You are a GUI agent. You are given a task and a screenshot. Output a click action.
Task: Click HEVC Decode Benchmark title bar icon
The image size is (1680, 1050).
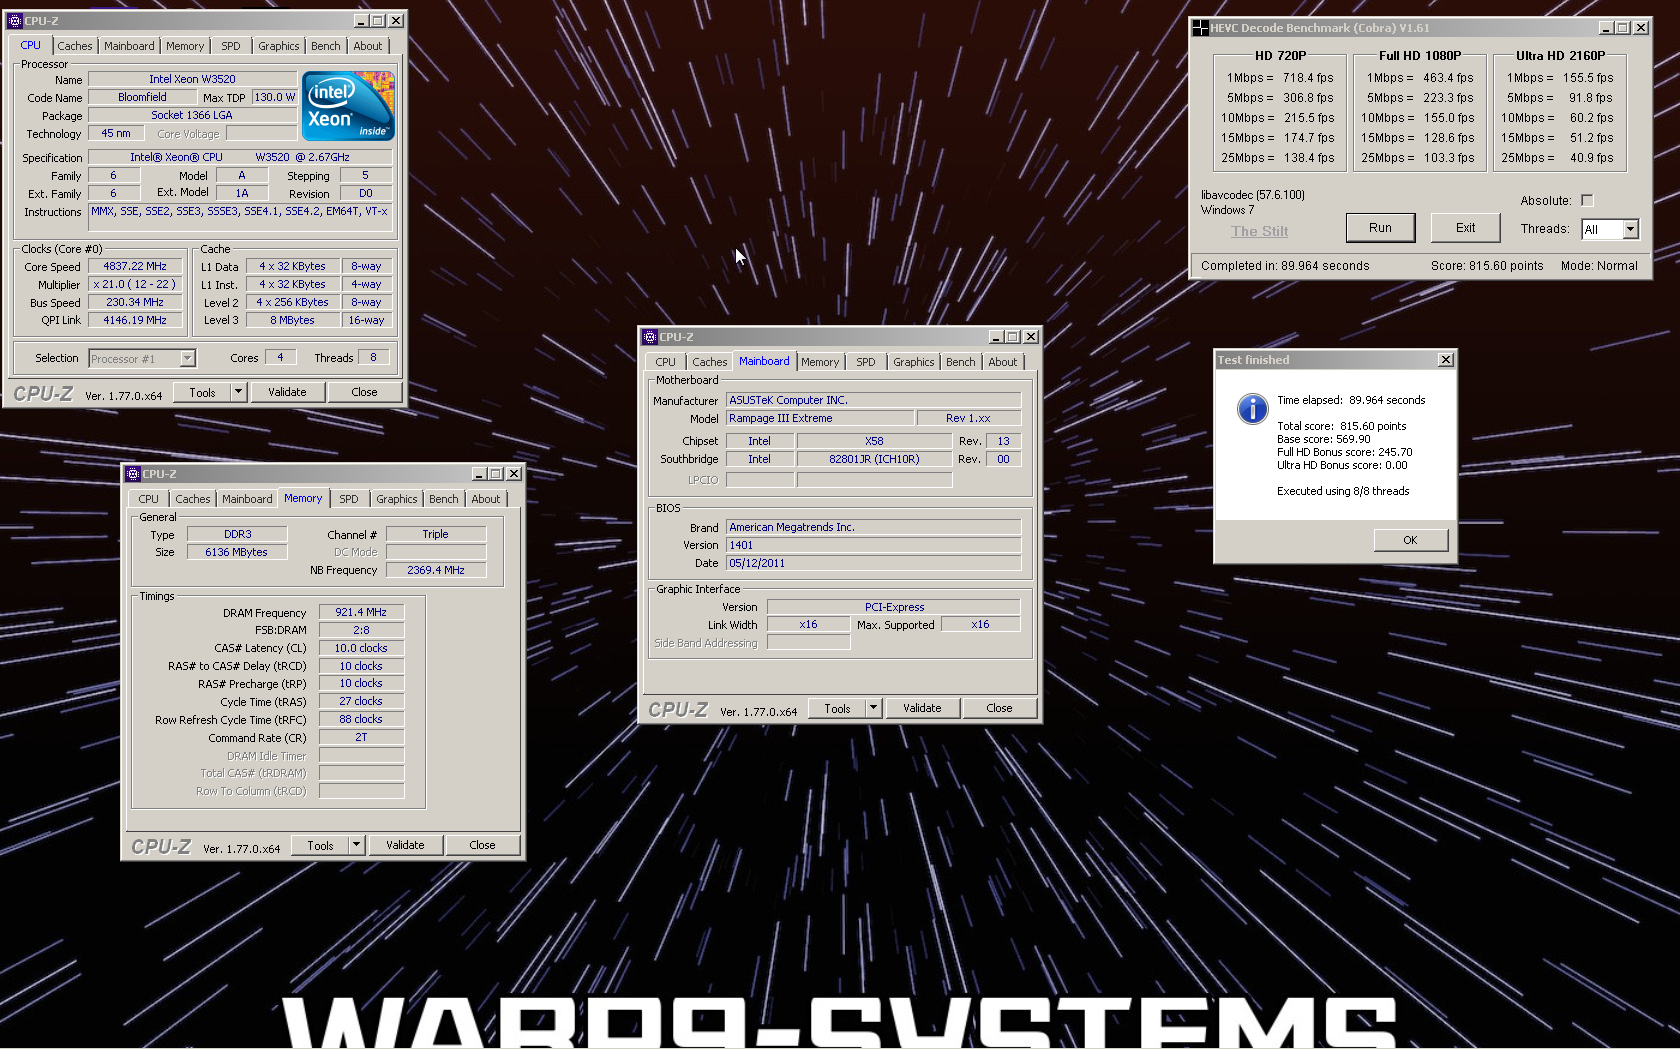(1200, 28)
